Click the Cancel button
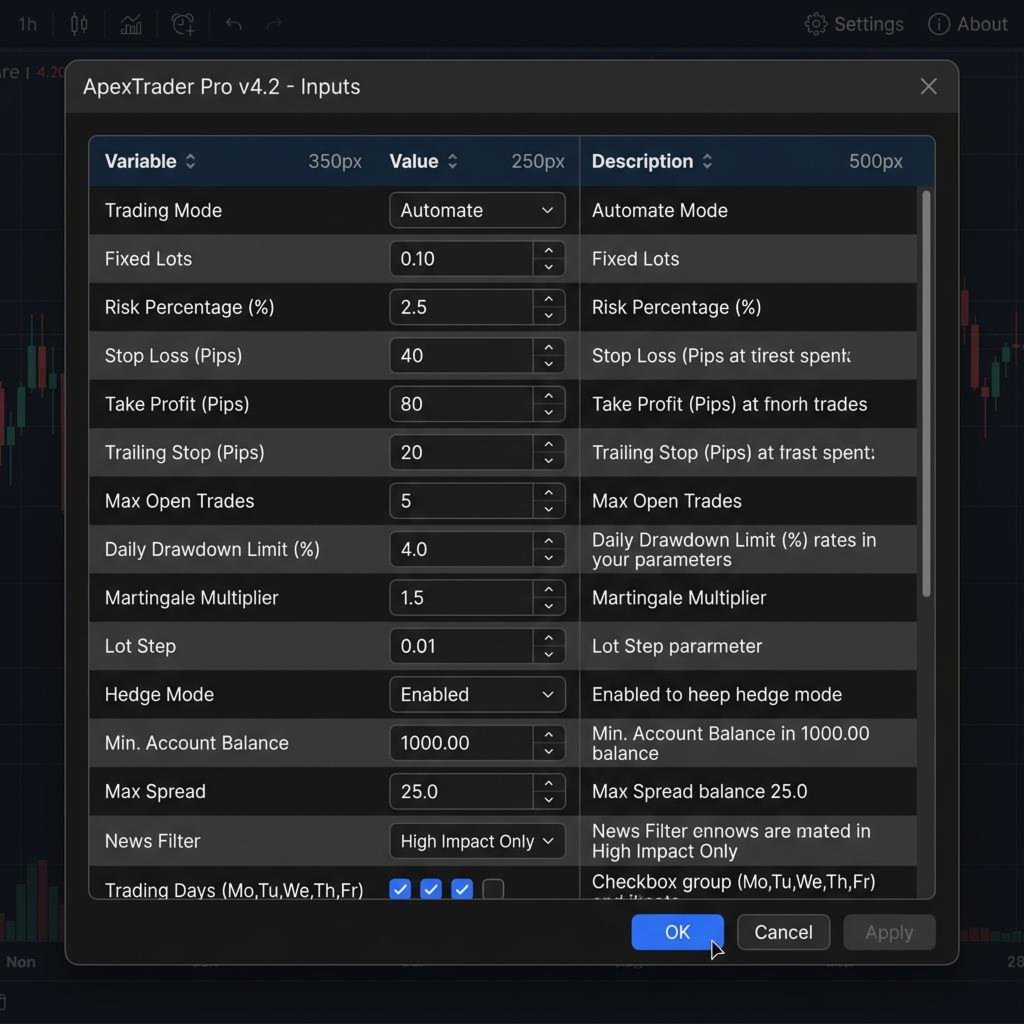1024x1024 pixels. [x=783, y=932]
